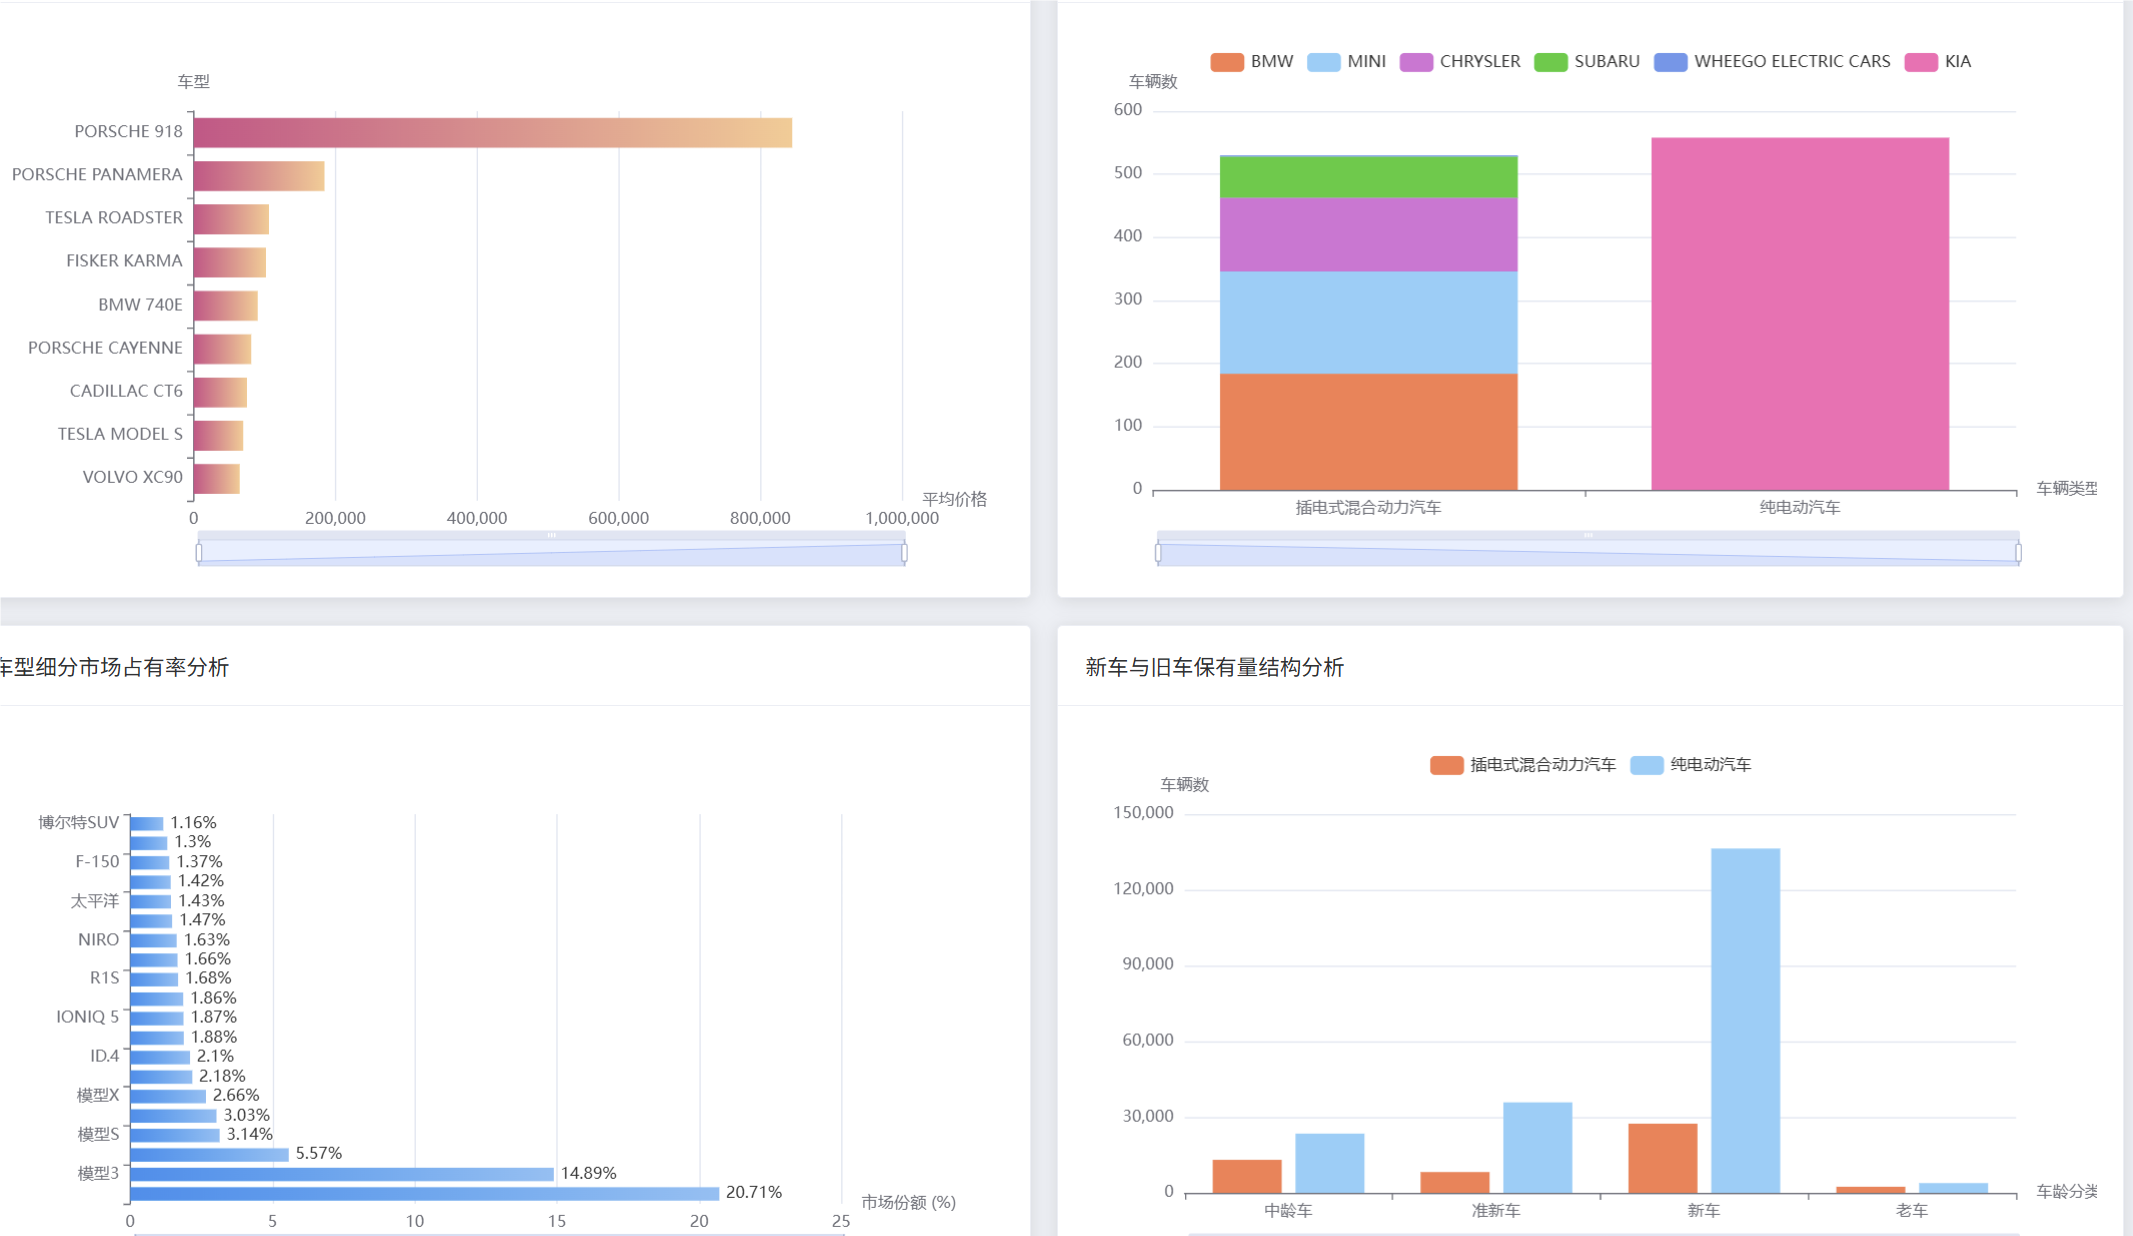Screen dimensions: 2133x1236
Task: Toggle the CHRYSLER legend series
Action: [x=1460, y=61]
